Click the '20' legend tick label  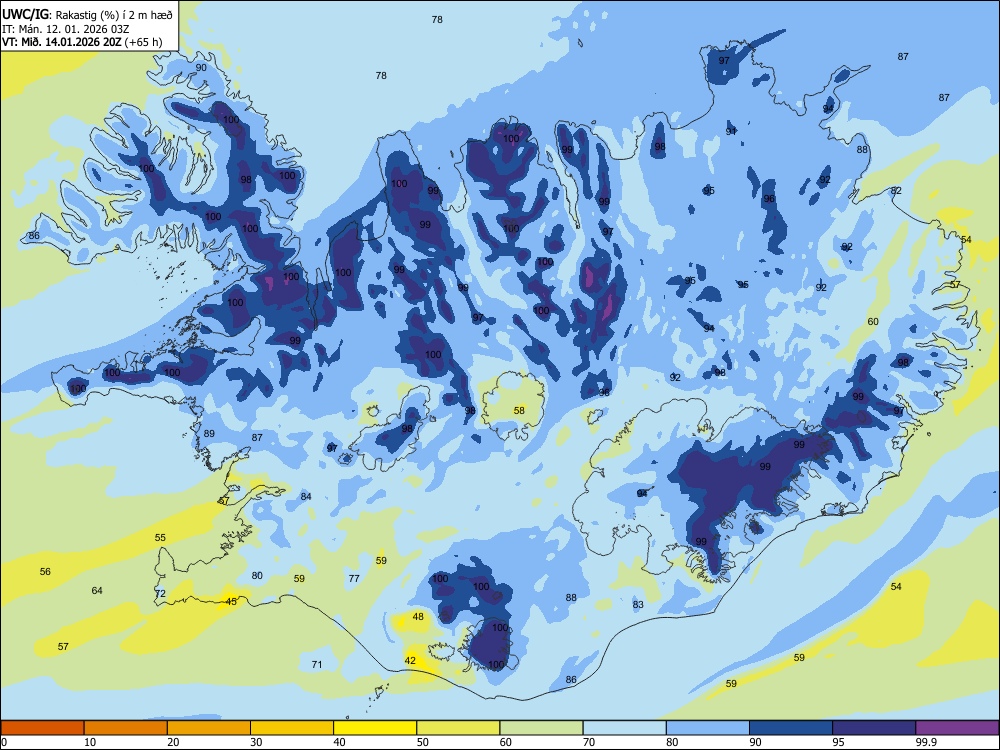point(173,742)
